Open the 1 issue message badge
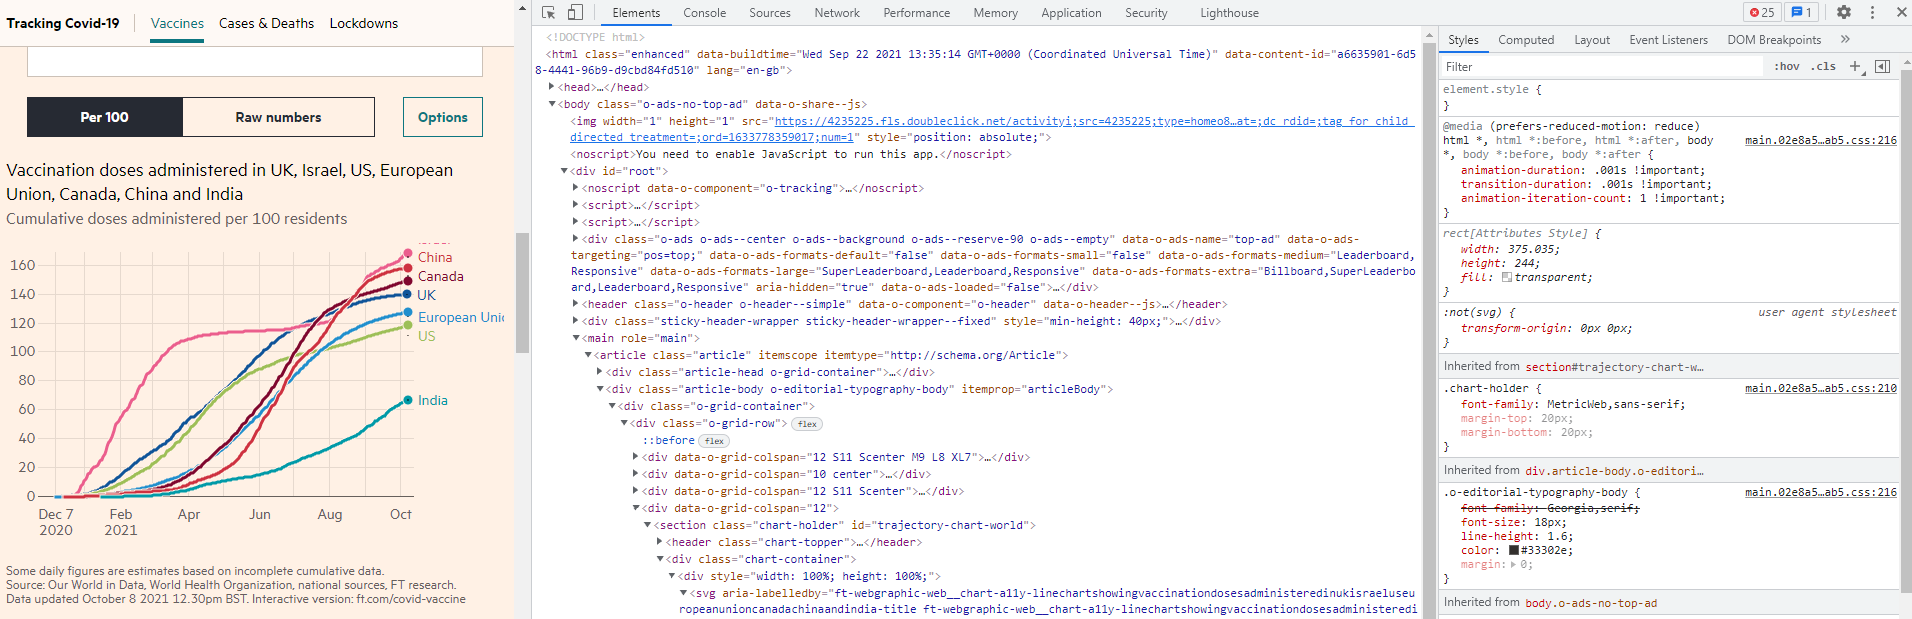This screenshot has height=619, width=1912. [1802, 13]
